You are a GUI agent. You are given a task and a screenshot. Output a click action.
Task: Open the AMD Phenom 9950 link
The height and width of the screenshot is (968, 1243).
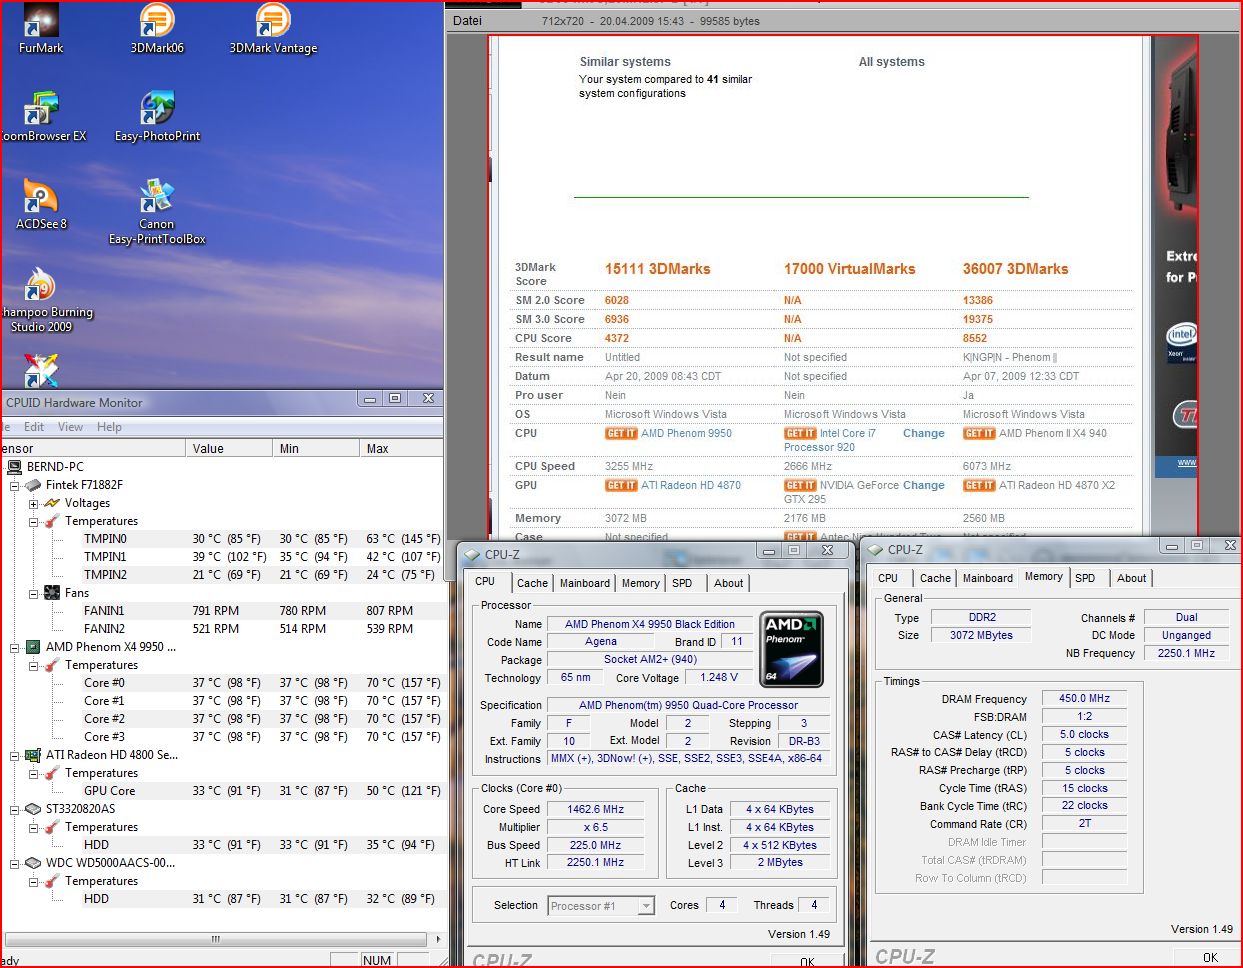coord(686,434)
